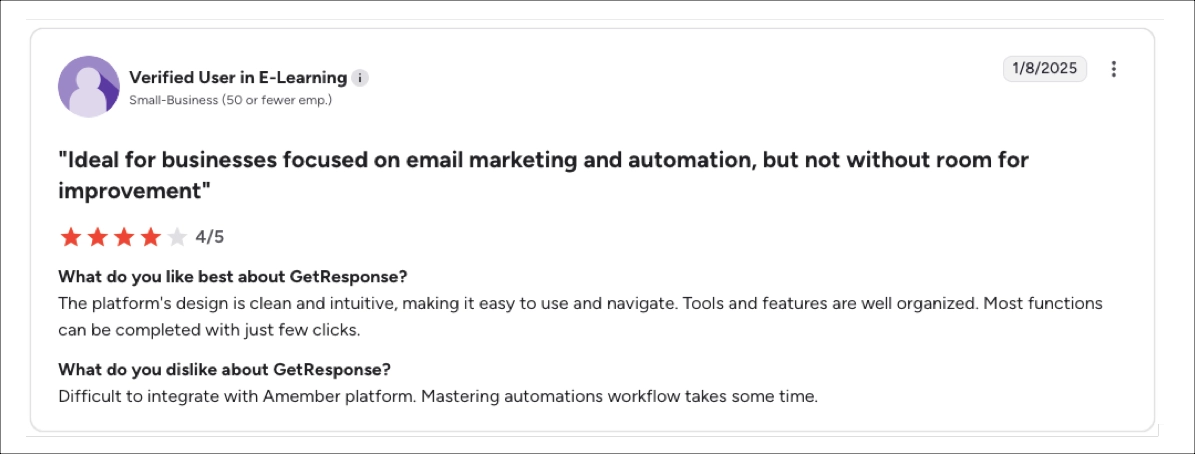Click the purple reviewer avatar
1195x454 pixels.
point(89,87)
